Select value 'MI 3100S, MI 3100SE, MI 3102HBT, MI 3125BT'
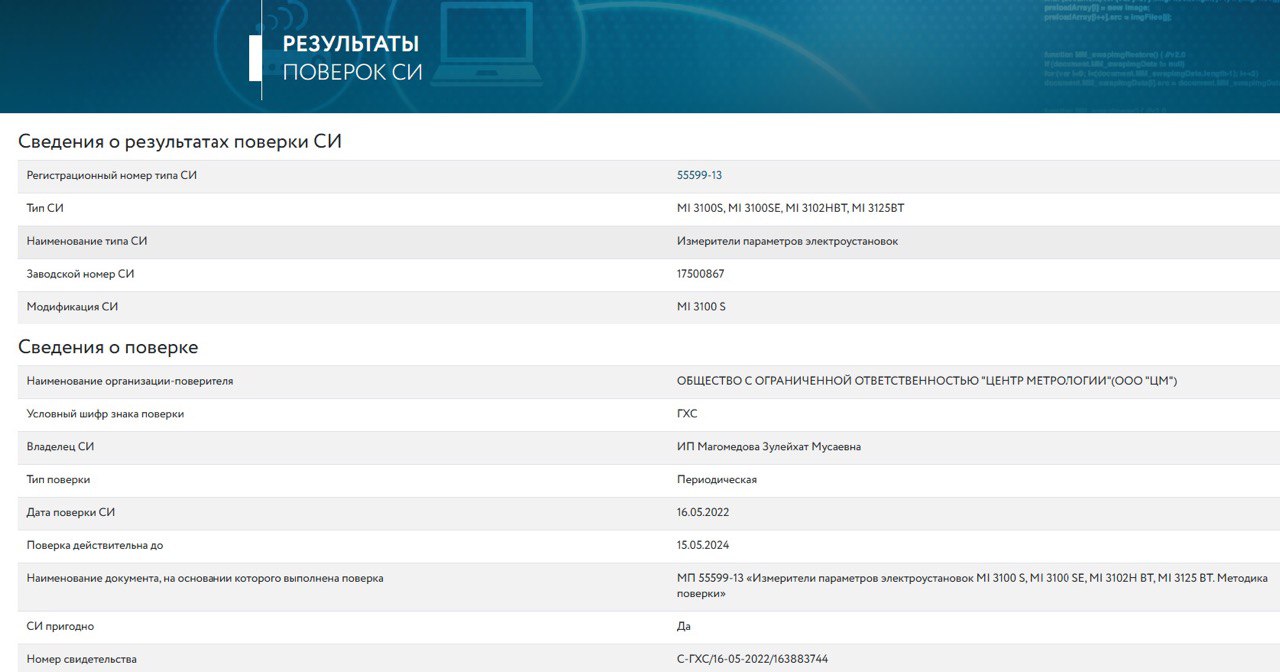 pyautogui.click(x=790, y=208)
